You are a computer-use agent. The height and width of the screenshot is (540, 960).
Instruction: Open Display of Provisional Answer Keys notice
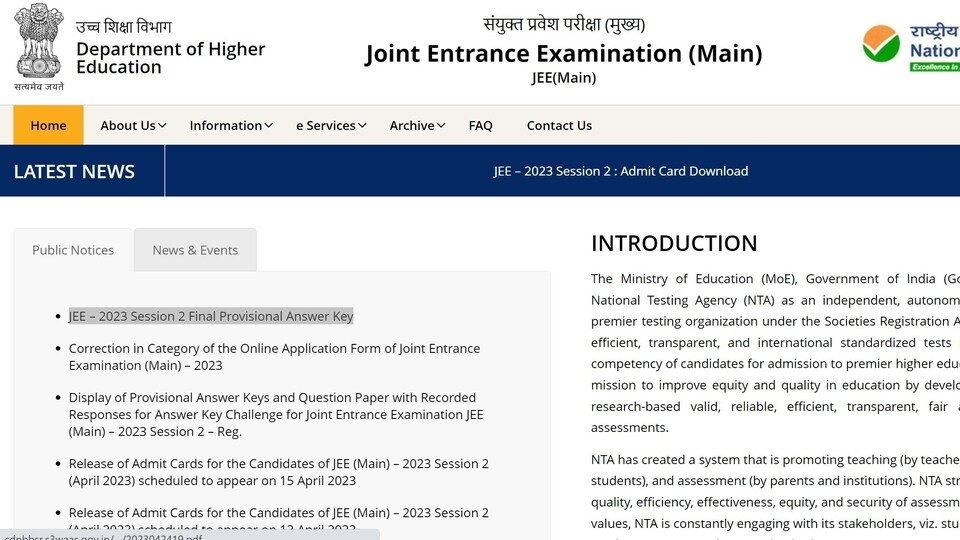click(x=276, y=414)
